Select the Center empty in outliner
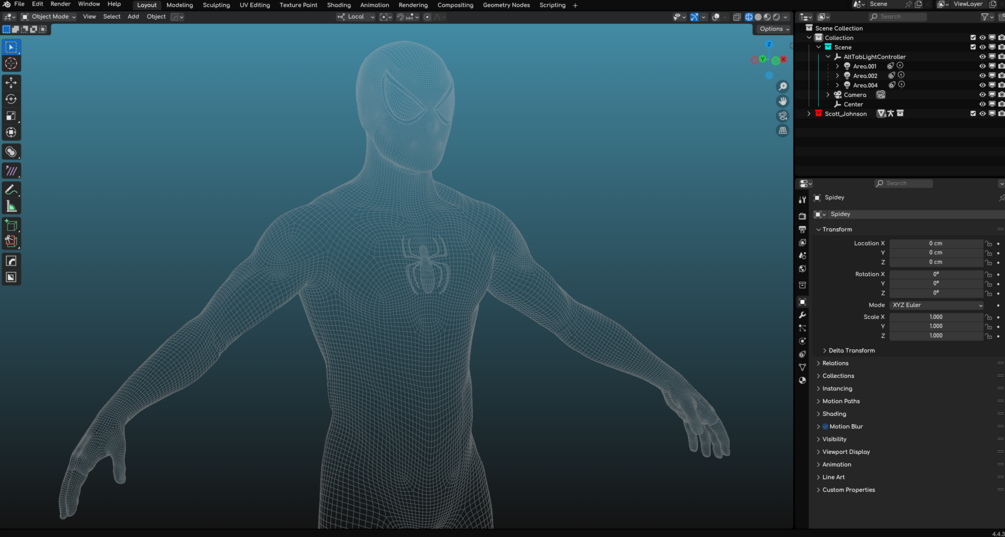This screenshot has height=537, width=1005. point(853,104)
